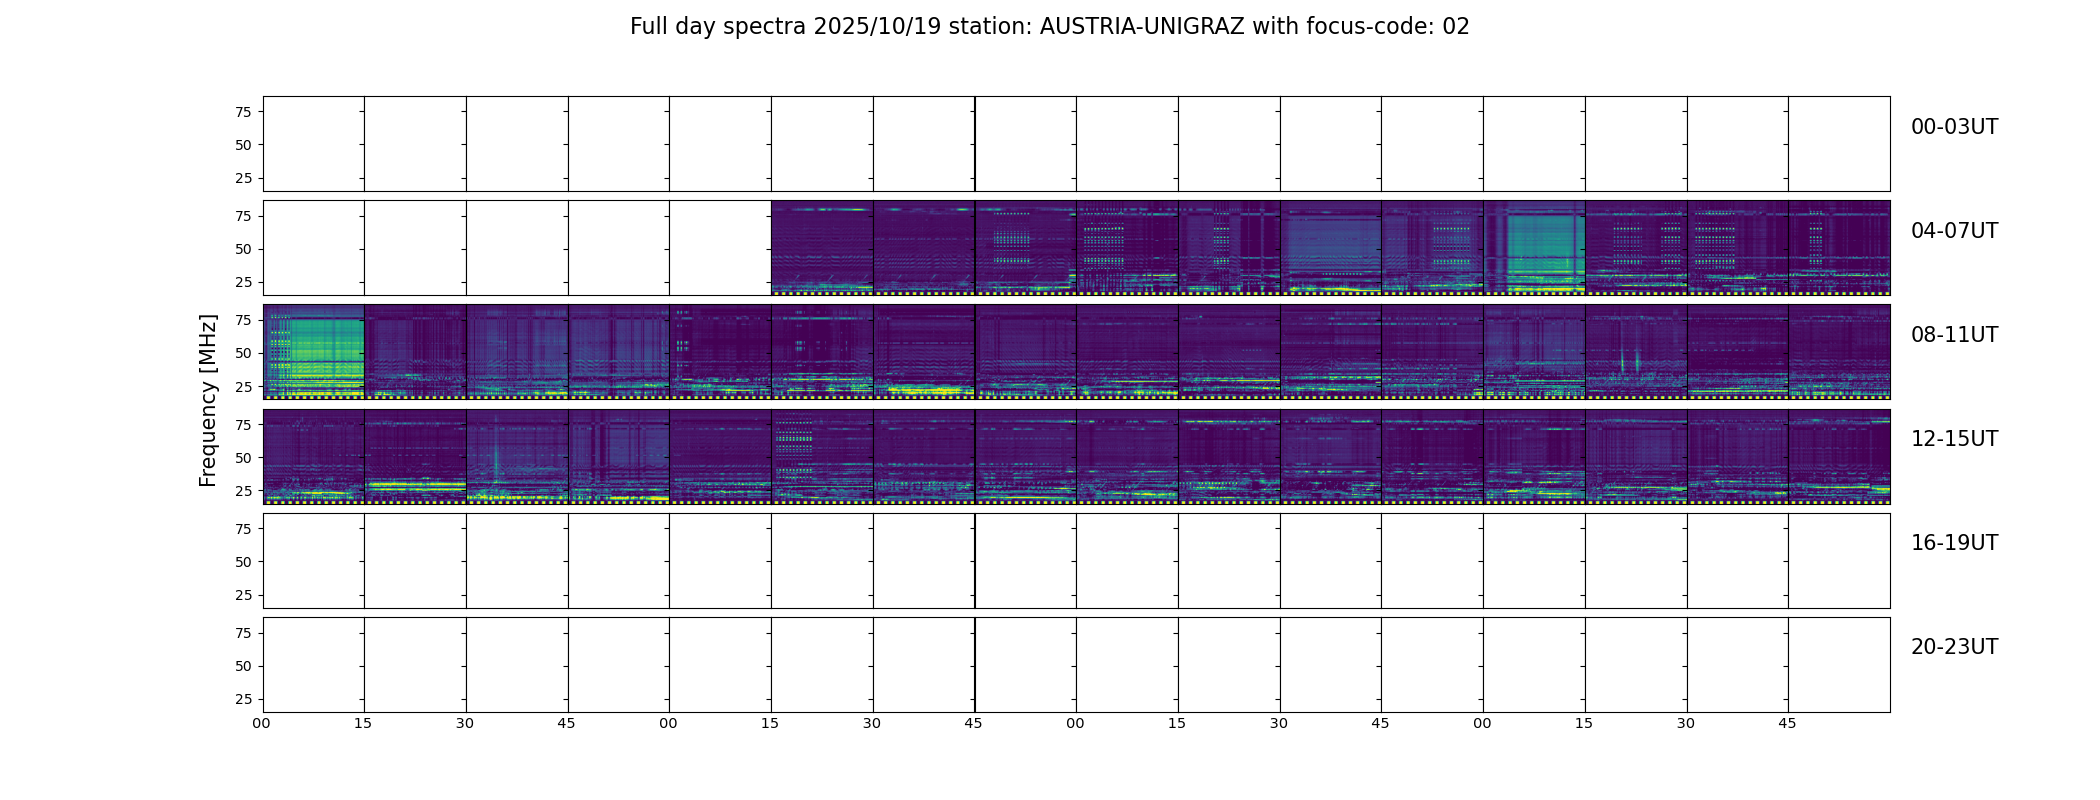2100x800 pixels.
Task: Open the 11:15–11:30 panel with vertical spikes
Action: [1636, 352]
